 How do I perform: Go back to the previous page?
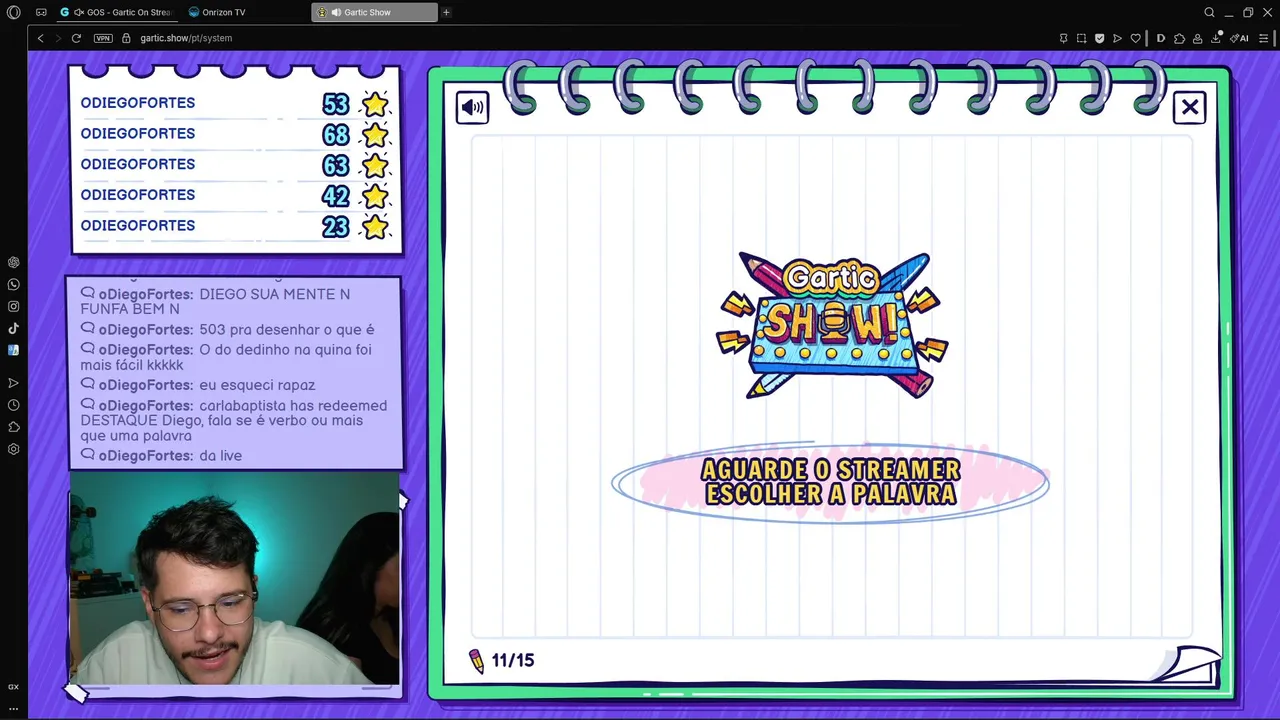40,38
